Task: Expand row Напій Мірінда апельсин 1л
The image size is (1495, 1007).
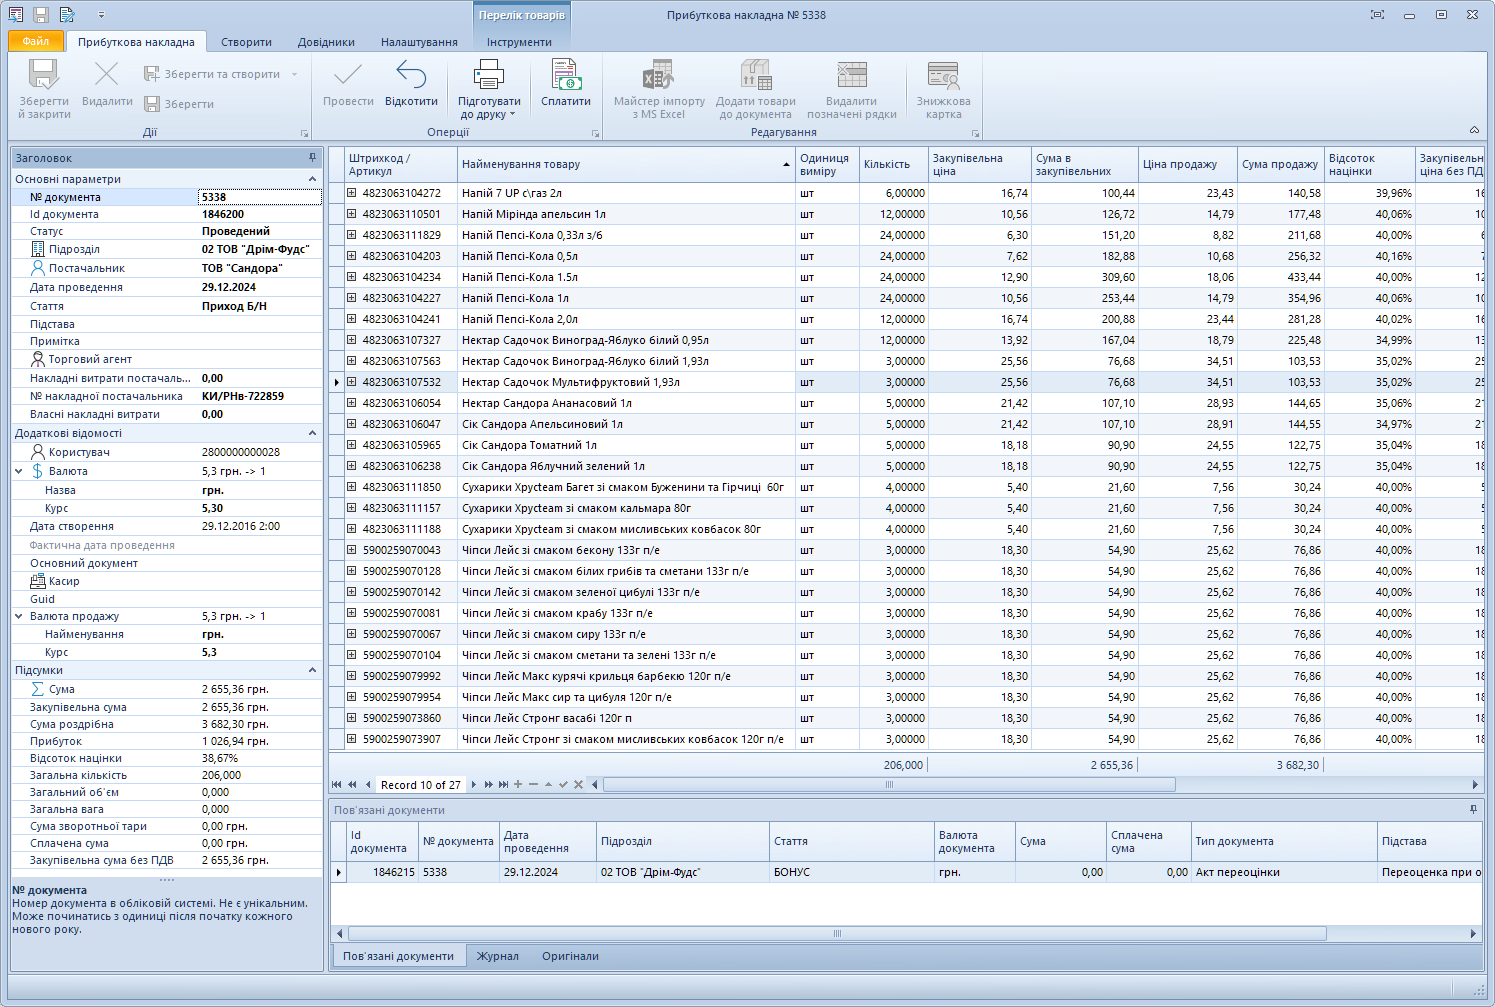Action: (352, 214)
